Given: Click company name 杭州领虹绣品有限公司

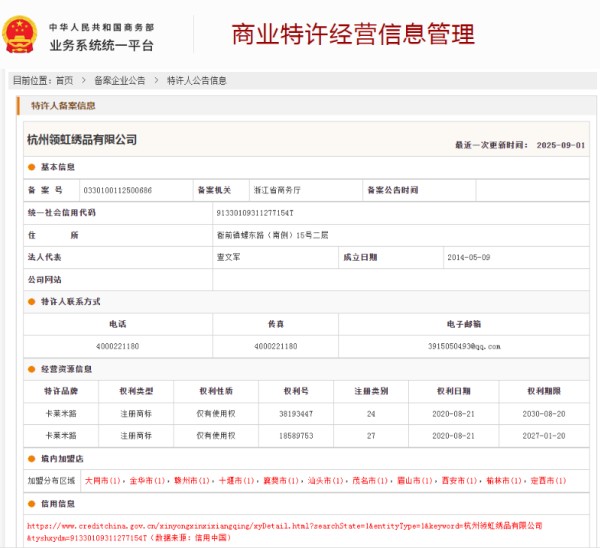Looking at the screenshot, I should tap(82, 140).
